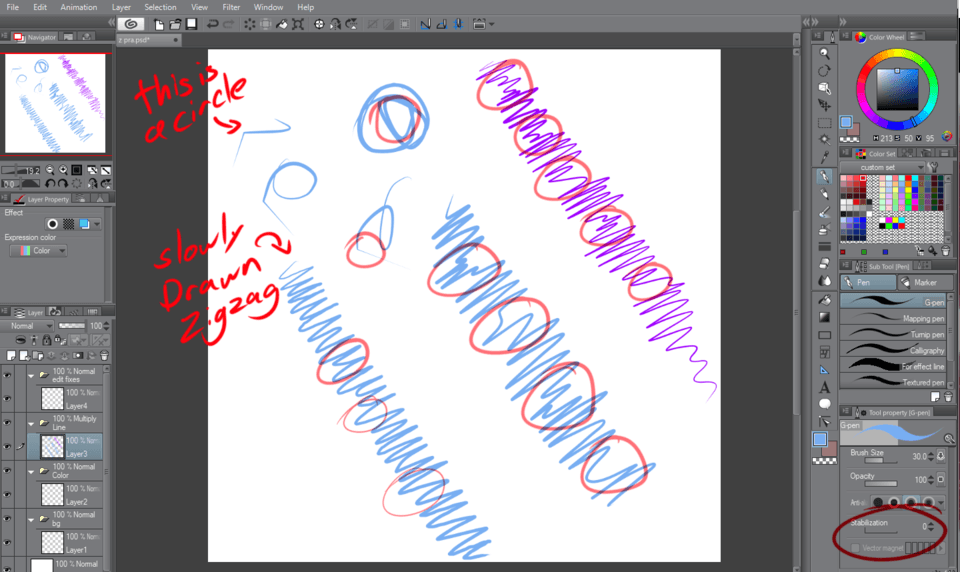Collapse the edit fixes layer folder
The image size is (960, 572).
pos(31,376)
